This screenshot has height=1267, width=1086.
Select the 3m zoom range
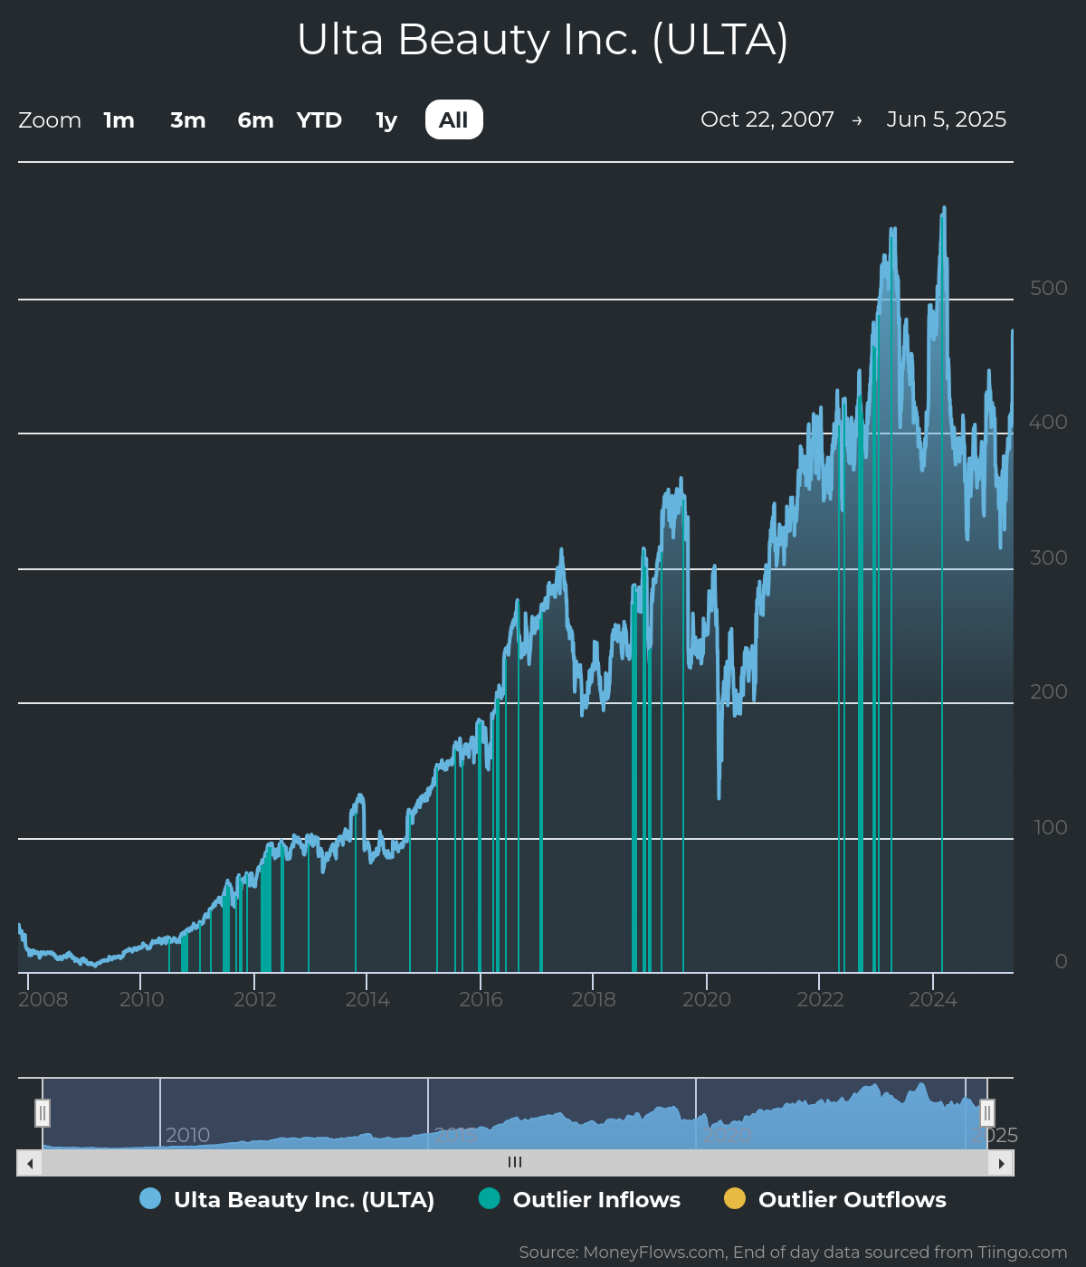tap(188, 120)
